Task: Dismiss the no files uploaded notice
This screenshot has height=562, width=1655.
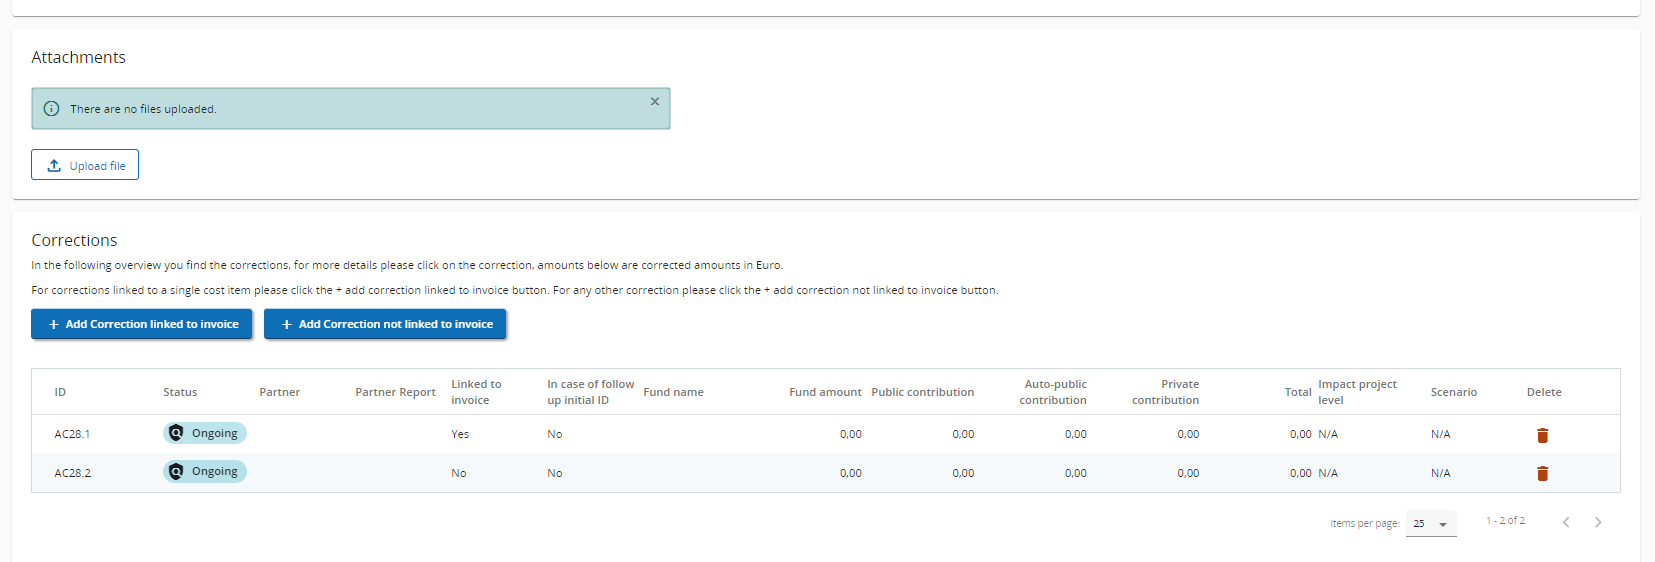Action: click(655, 102)
